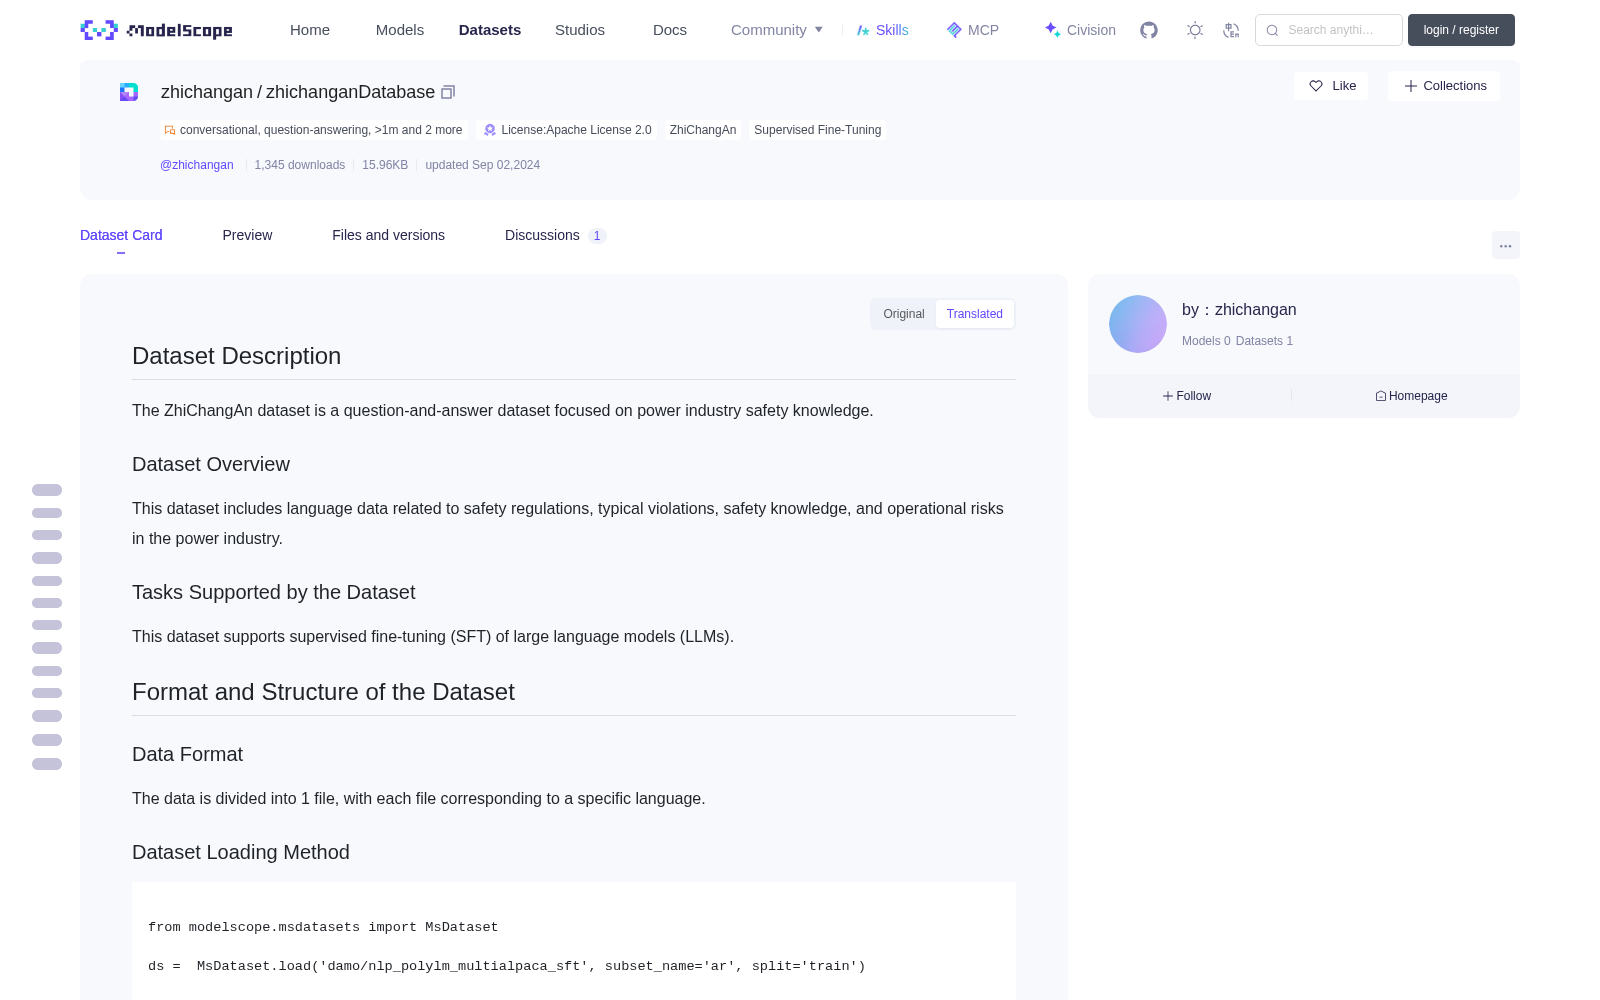Viewport: 1600px width, 1000px height.
Task: Click the 'Datasets 1' count text
Action: click(x=1264, y=341)
